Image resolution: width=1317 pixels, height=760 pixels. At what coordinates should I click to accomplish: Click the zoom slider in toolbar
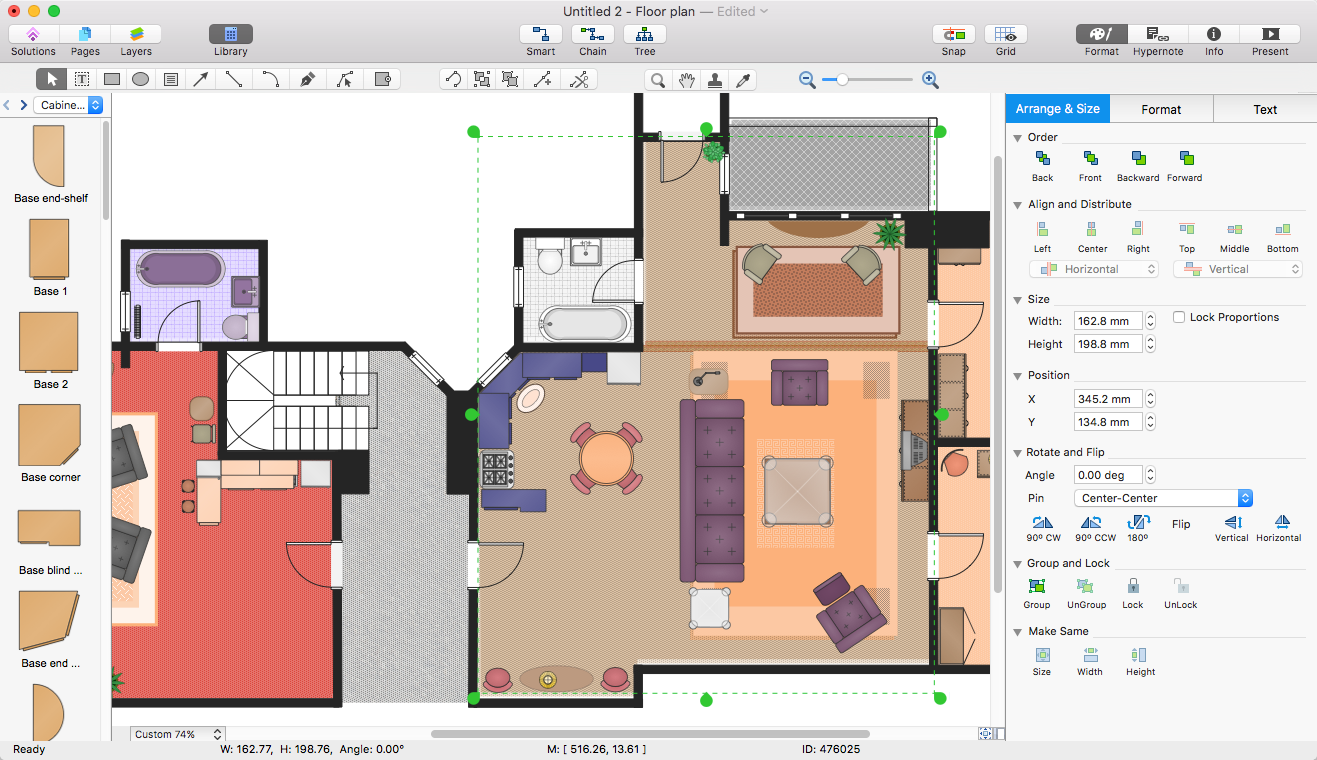click(x=868, y=80)
